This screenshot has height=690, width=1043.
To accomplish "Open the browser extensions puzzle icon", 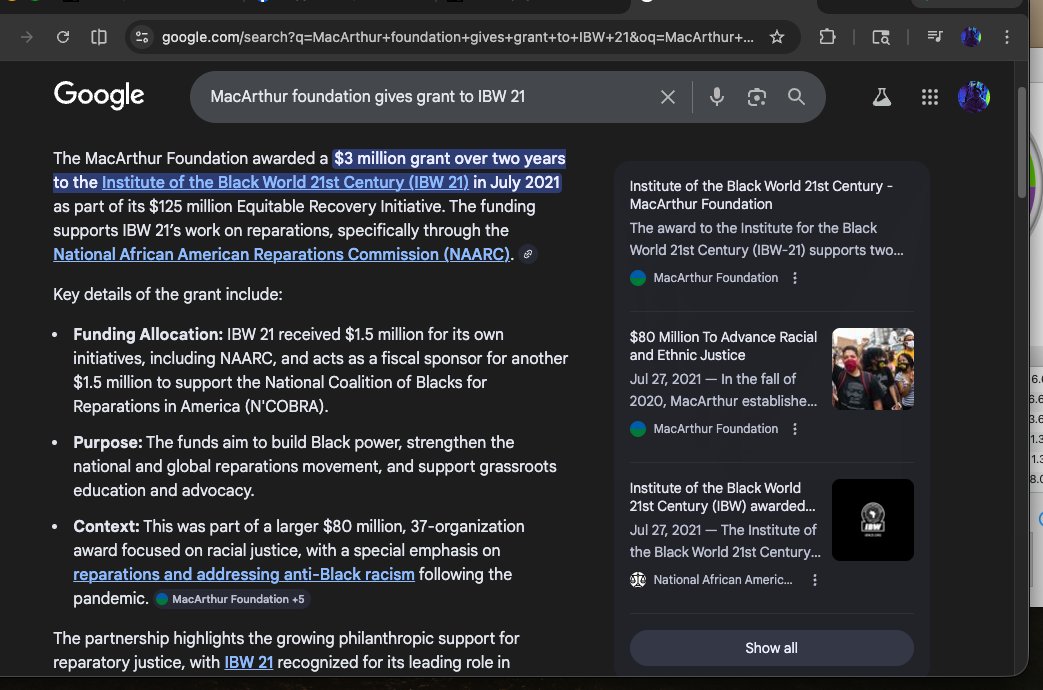I will point(827,37).
